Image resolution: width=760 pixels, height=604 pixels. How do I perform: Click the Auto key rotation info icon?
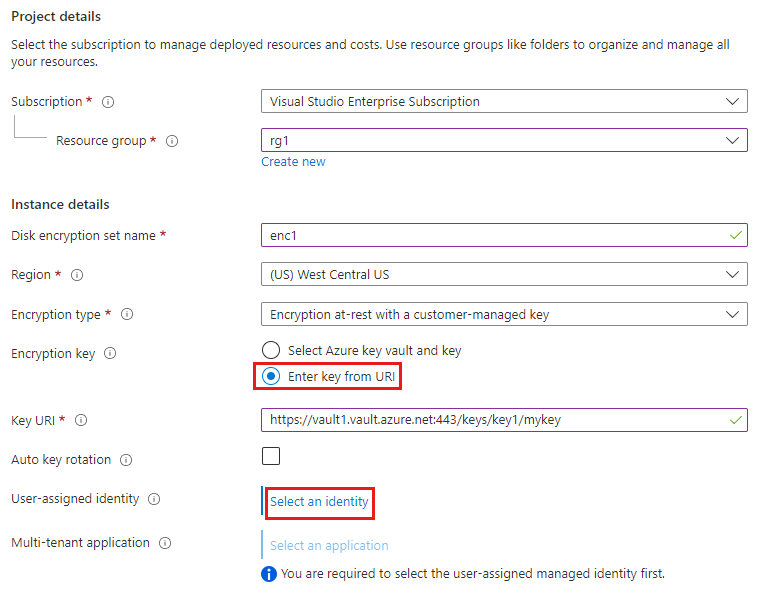pyautogui.click(x=125, y=460)
